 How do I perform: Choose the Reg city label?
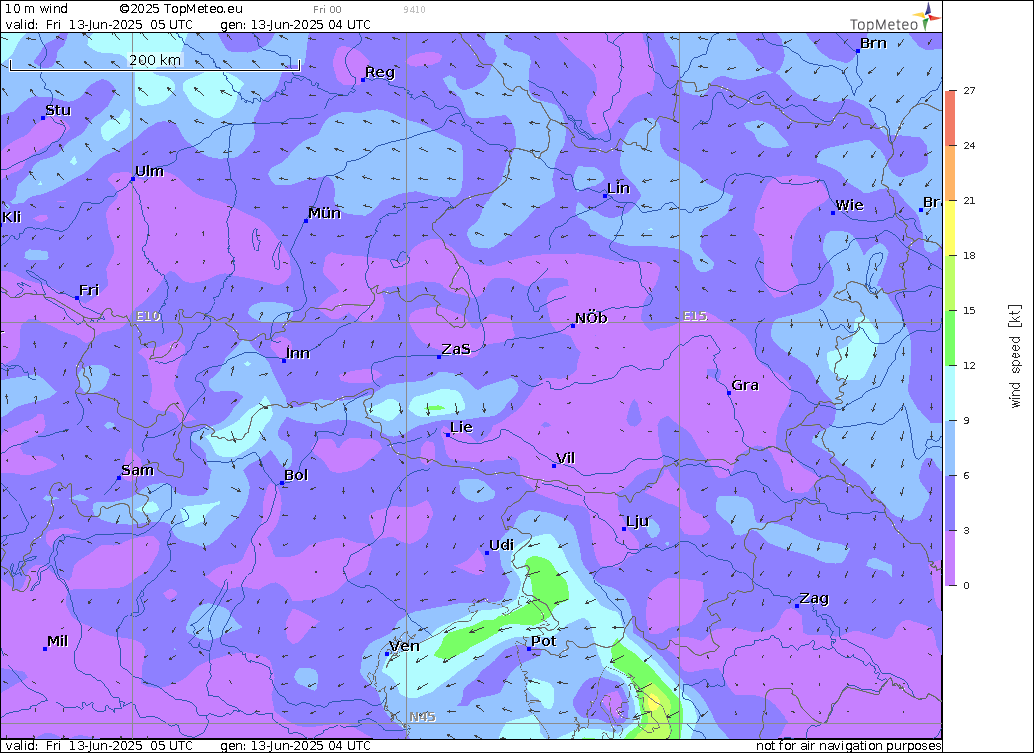coord(380,73)
